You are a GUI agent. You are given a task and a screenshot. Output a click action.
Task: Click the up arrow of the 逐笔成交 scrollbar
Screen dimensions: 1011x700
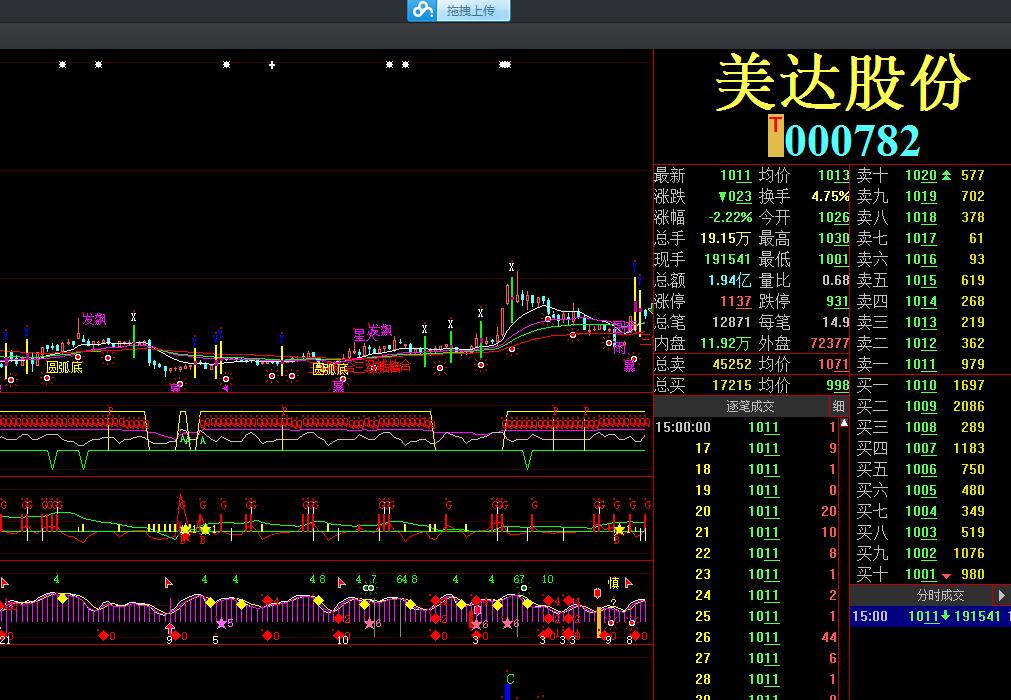(x=844, y=423)
